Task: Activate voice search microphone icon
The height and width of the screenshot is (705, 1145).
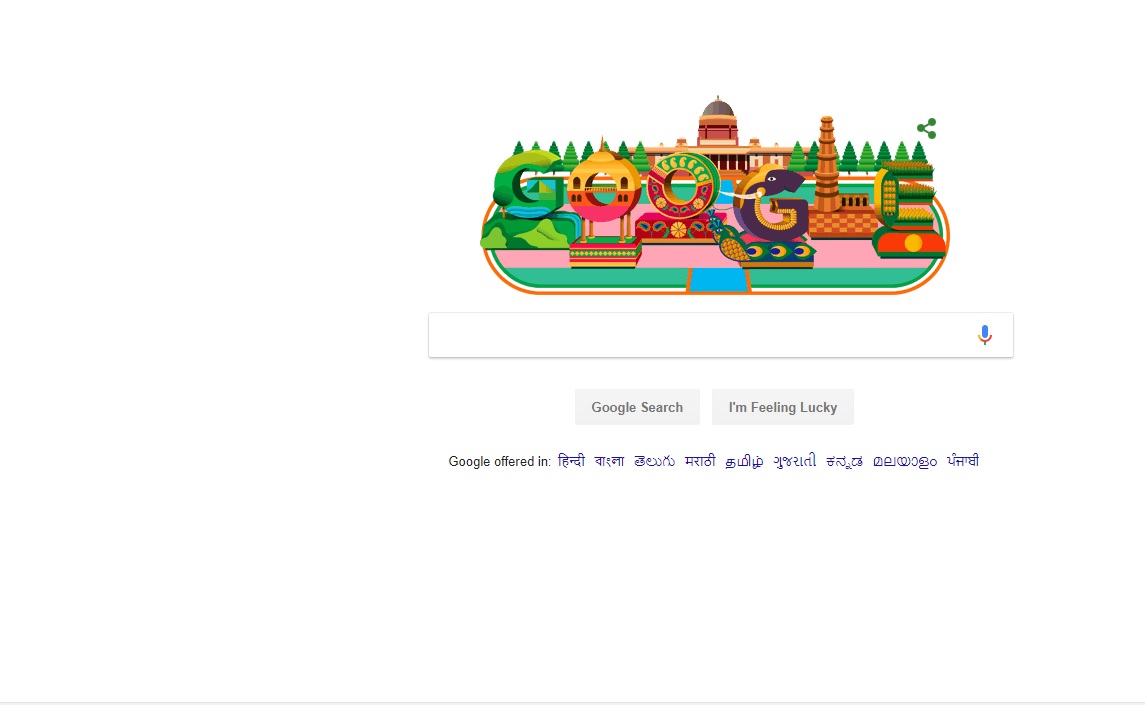Action: tap(984, 335)
